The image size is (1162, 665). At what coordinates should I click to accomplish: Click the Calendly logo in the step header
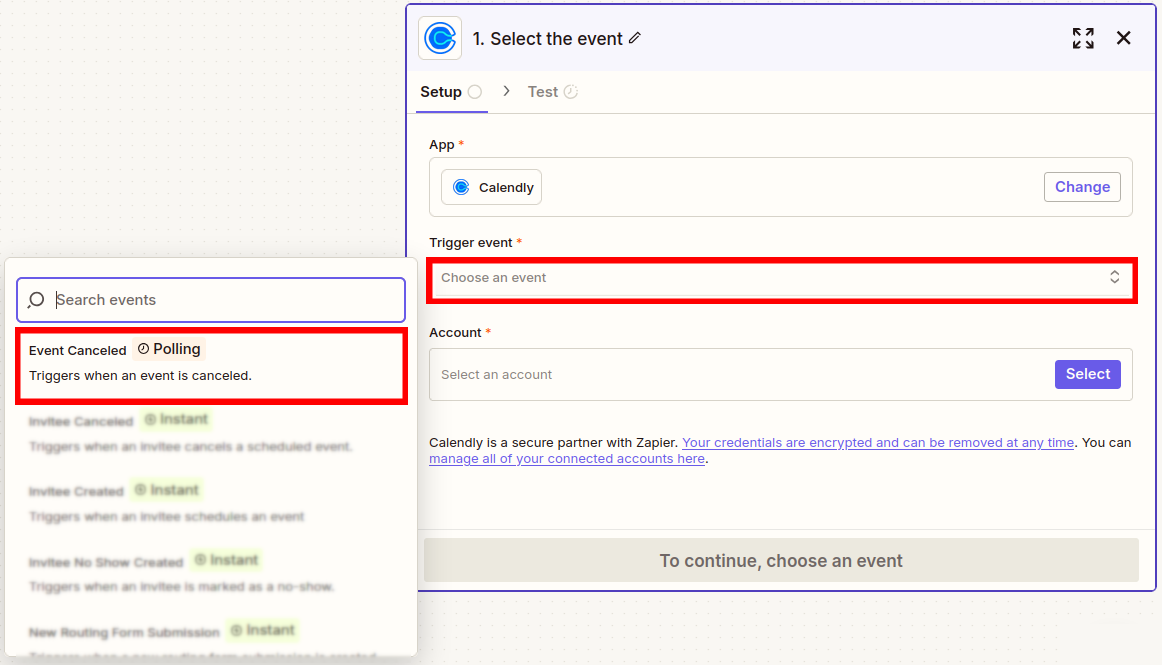pyautogui.click(x=440, y=38)
